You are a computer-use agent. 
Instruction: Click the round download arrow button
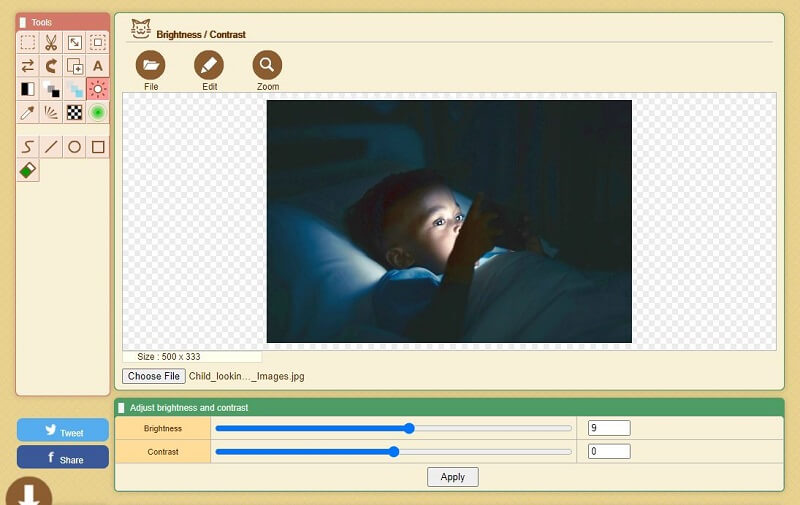(29, 492)
